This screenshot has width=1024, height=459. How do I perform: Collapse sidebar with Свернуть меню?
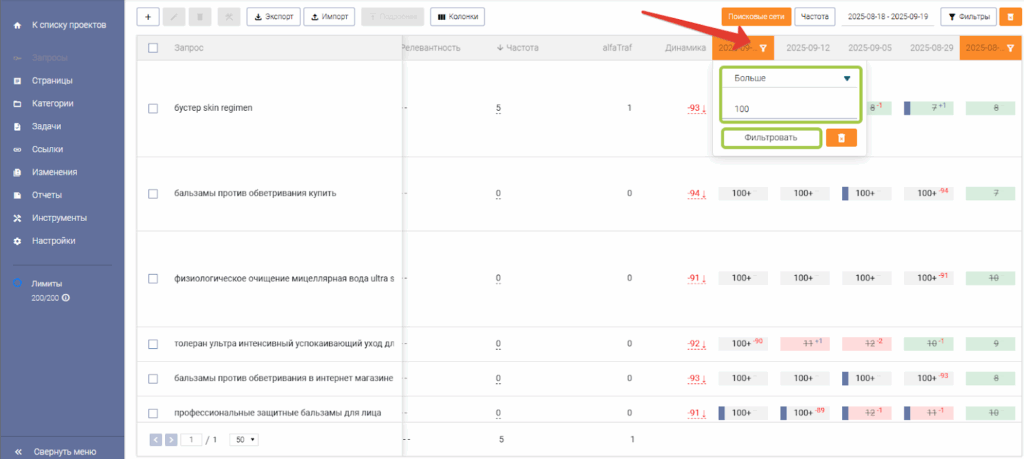[62, 450]
